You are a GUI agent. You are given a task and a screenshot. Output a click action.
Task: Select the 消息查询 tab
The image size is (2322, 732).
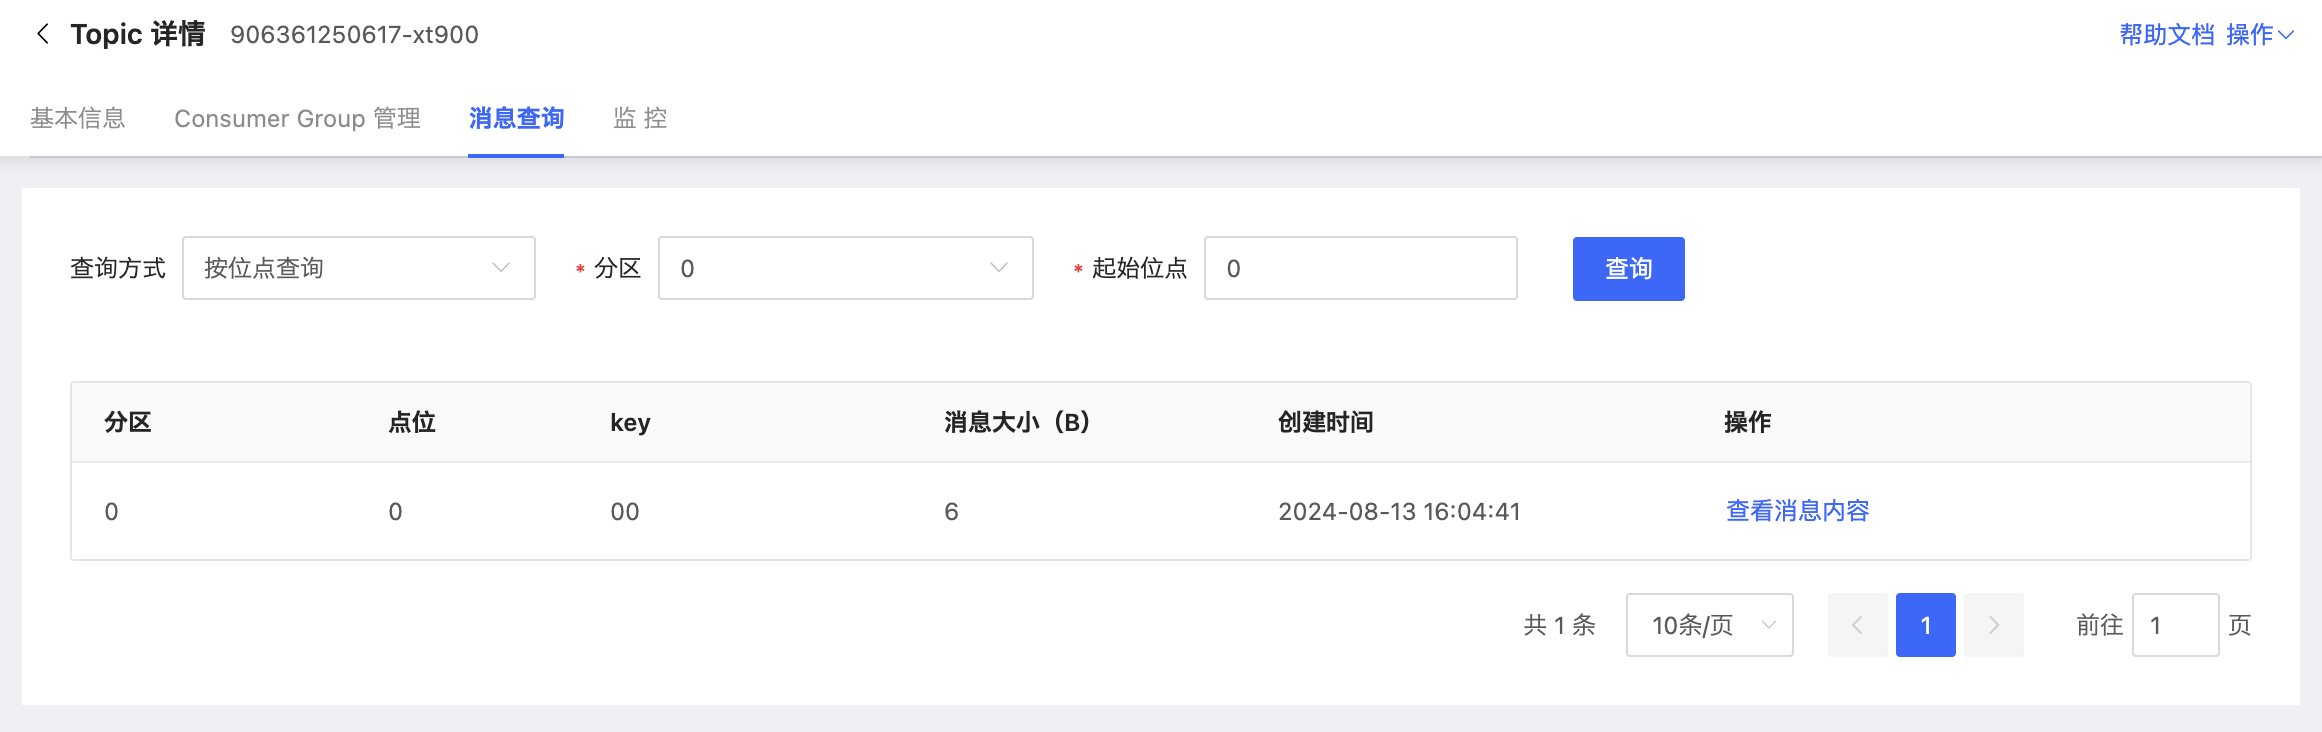point(516,118)
